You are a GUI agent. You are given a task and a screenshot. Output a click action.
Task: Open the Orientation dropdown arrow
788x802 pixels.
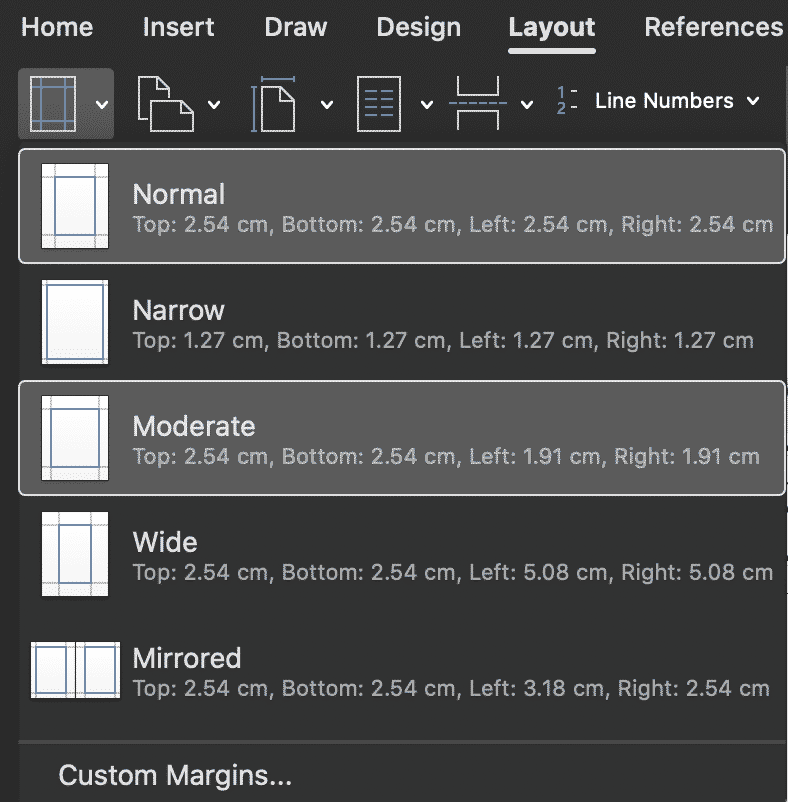[214, 103]
